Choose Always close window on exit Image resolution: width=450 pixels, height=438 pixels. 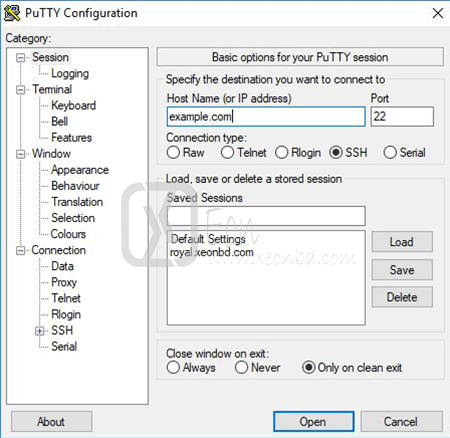173,368
